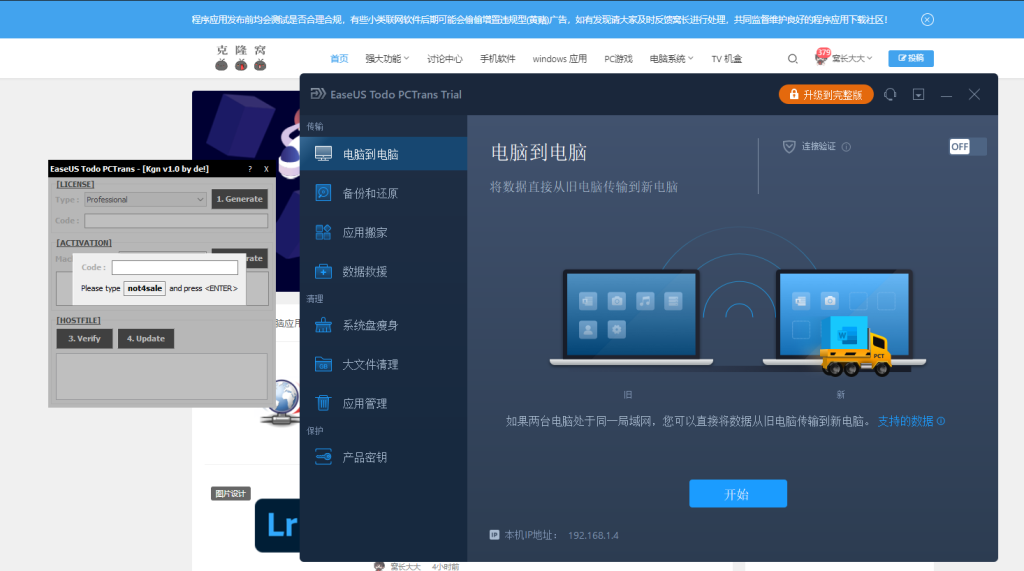The height and width of the screenshot is (571, 1024).
Task: Open the PCTrans title bar menu dropdown icon
Action: tap(918, 95)
